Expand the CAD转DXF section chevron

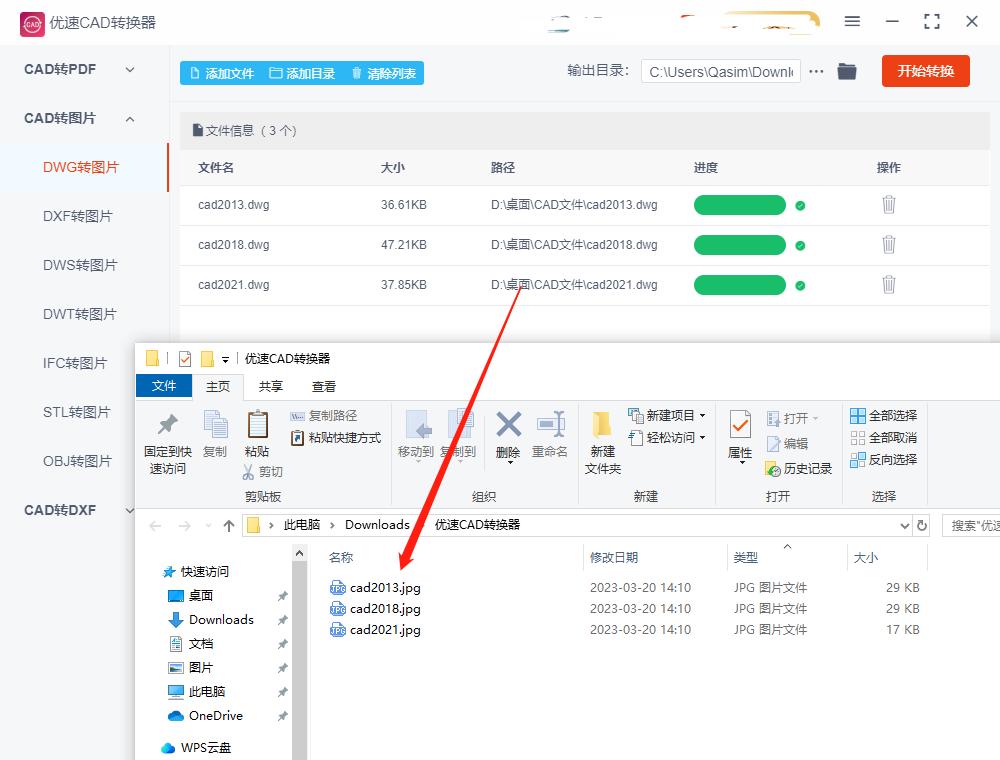130,510
